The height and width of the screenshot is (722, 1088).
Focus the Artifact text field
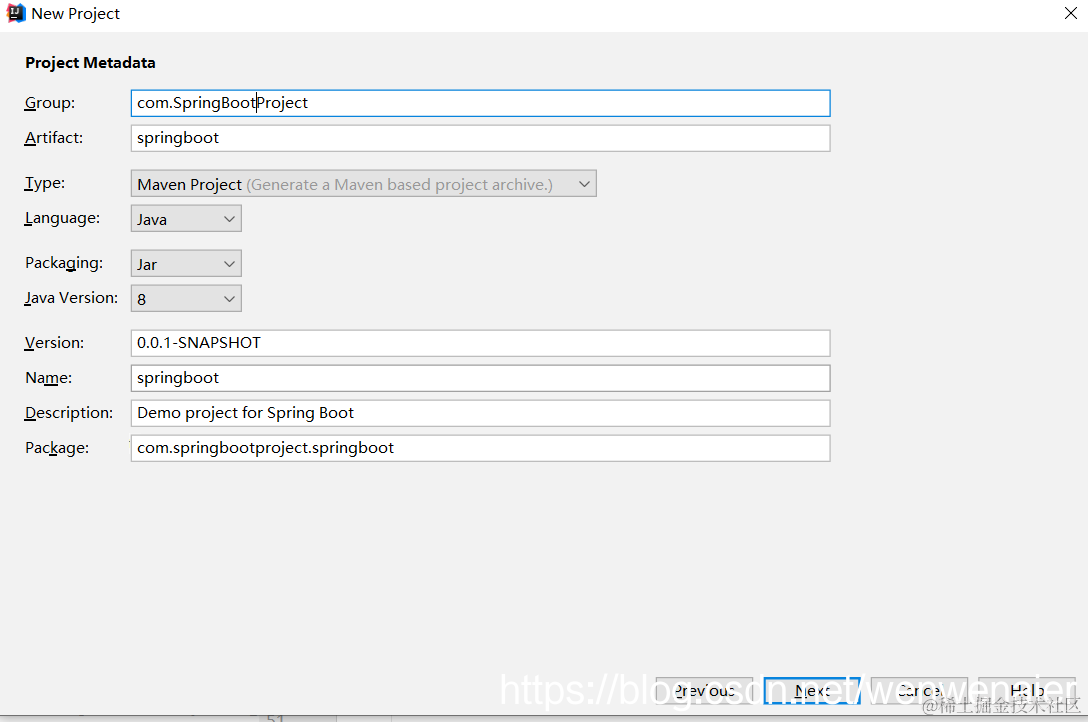point(480,138)
